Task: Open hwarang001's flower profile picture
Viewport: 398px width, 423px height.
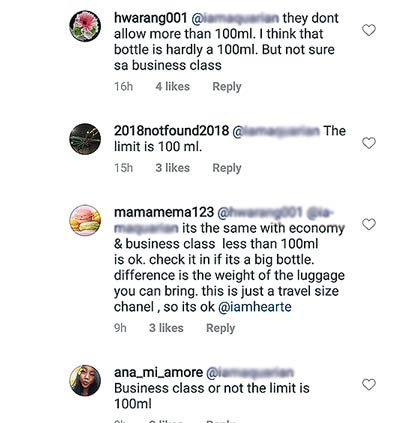Action: click(x=85, y=26)
